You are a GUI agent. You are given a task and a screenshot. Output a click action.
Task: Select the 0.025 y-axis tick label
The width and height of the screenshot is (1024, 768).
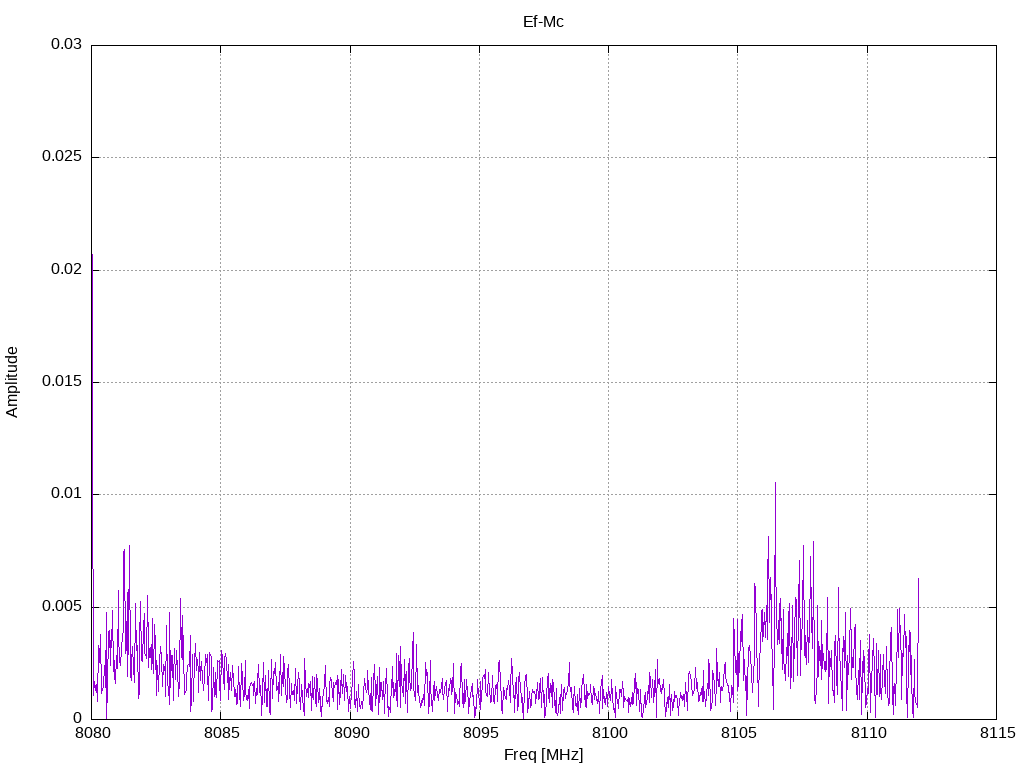point(62,156)
